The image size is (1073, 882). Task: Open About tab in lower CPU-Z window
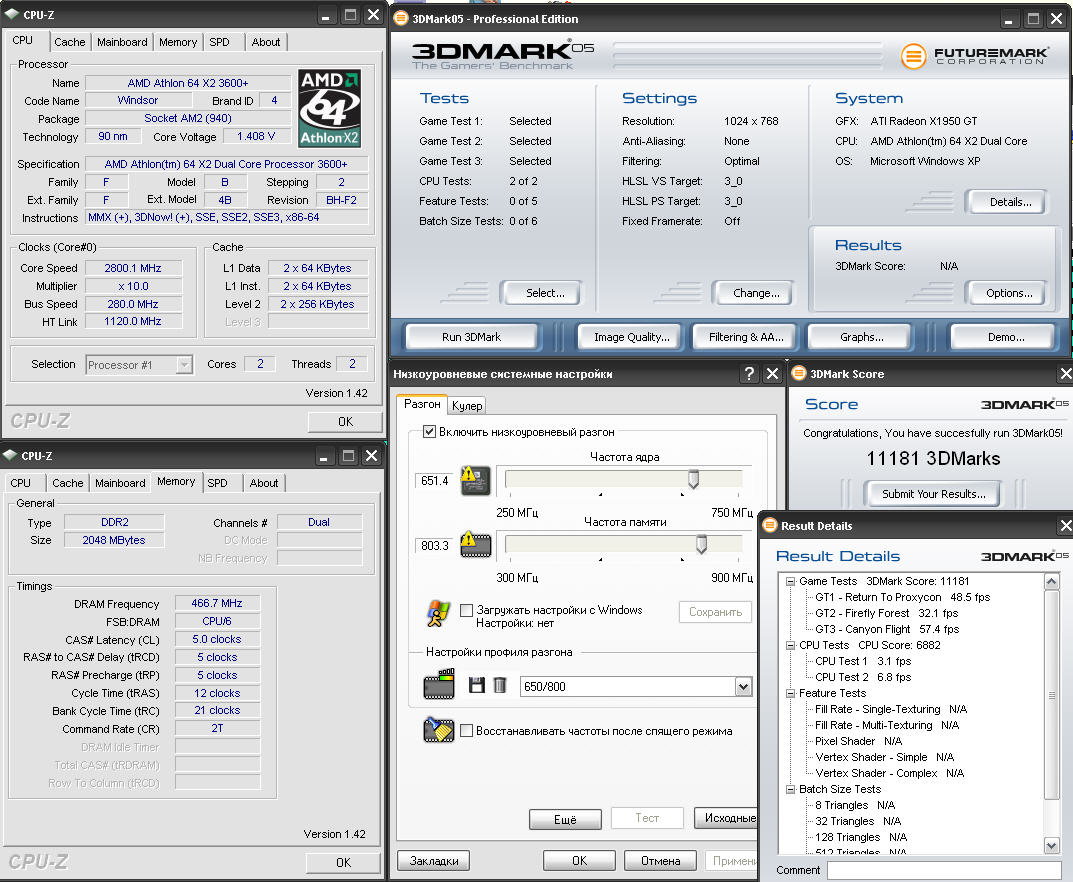(263, 482)
